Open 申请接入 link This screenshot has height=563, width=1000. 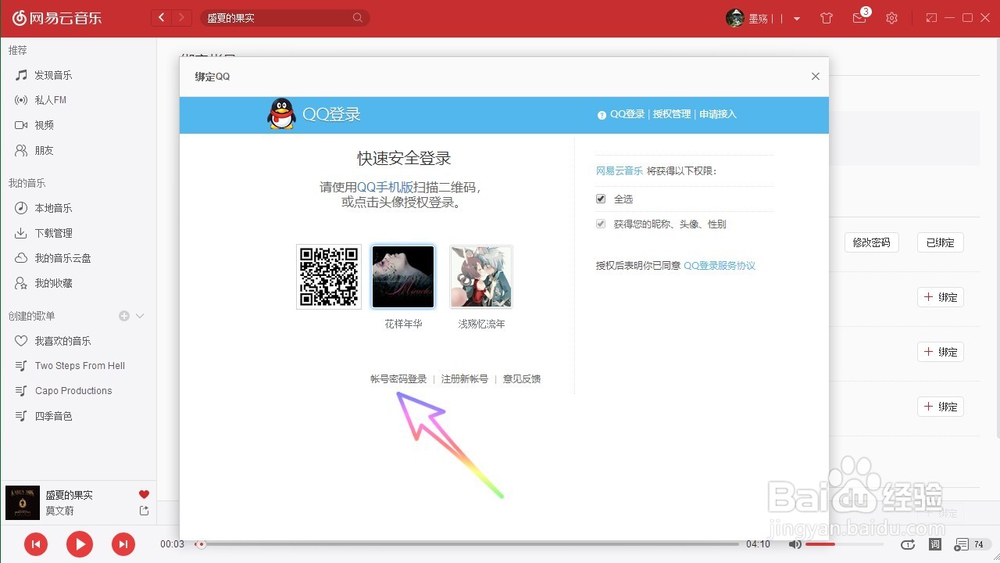pos(717,114)
